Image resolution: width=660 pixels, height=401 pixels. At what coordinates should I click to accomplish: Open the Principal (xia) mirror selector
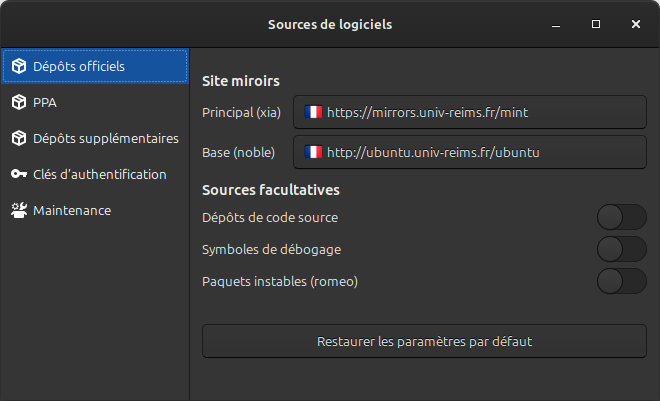470,113
